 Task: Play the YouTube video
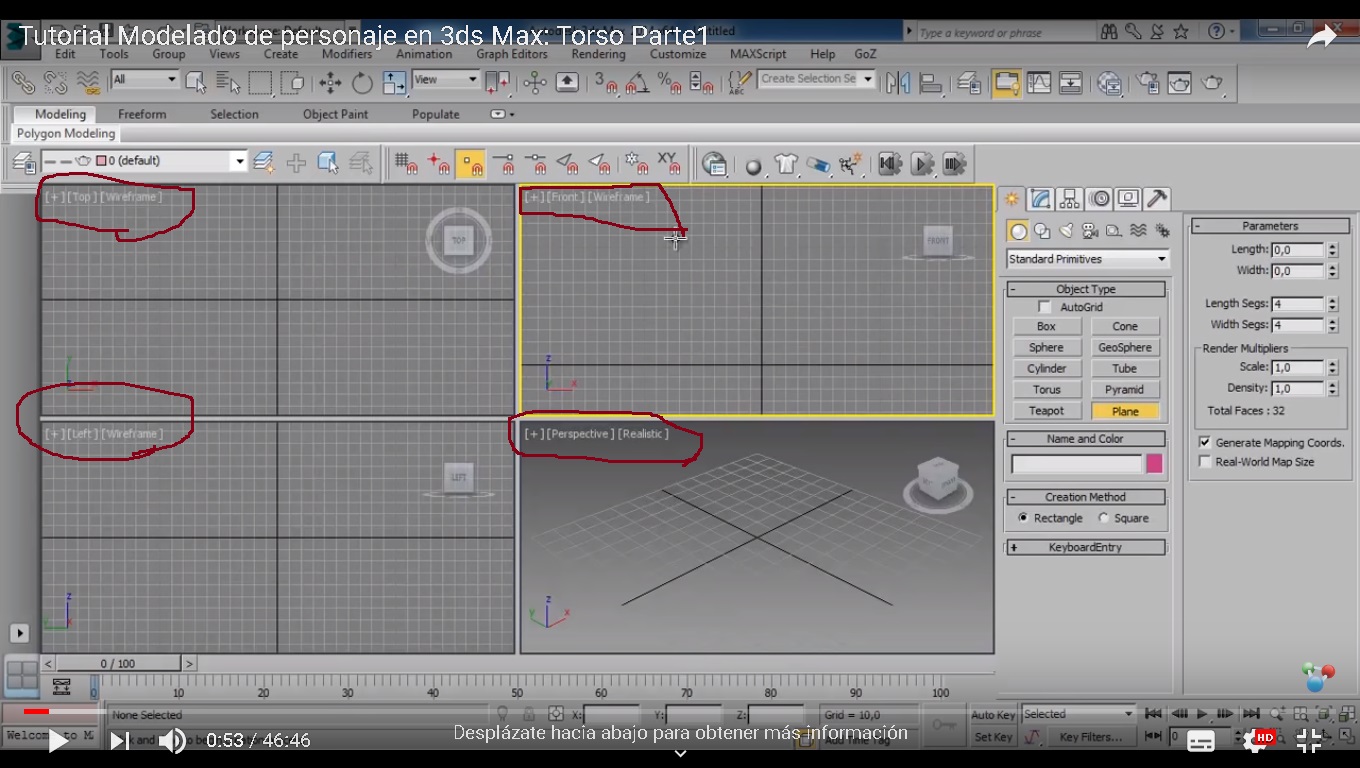coord(59,741)
